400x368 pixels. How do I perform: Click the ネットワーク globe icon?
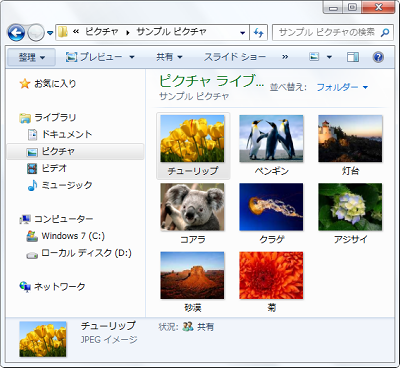point(25,287)
